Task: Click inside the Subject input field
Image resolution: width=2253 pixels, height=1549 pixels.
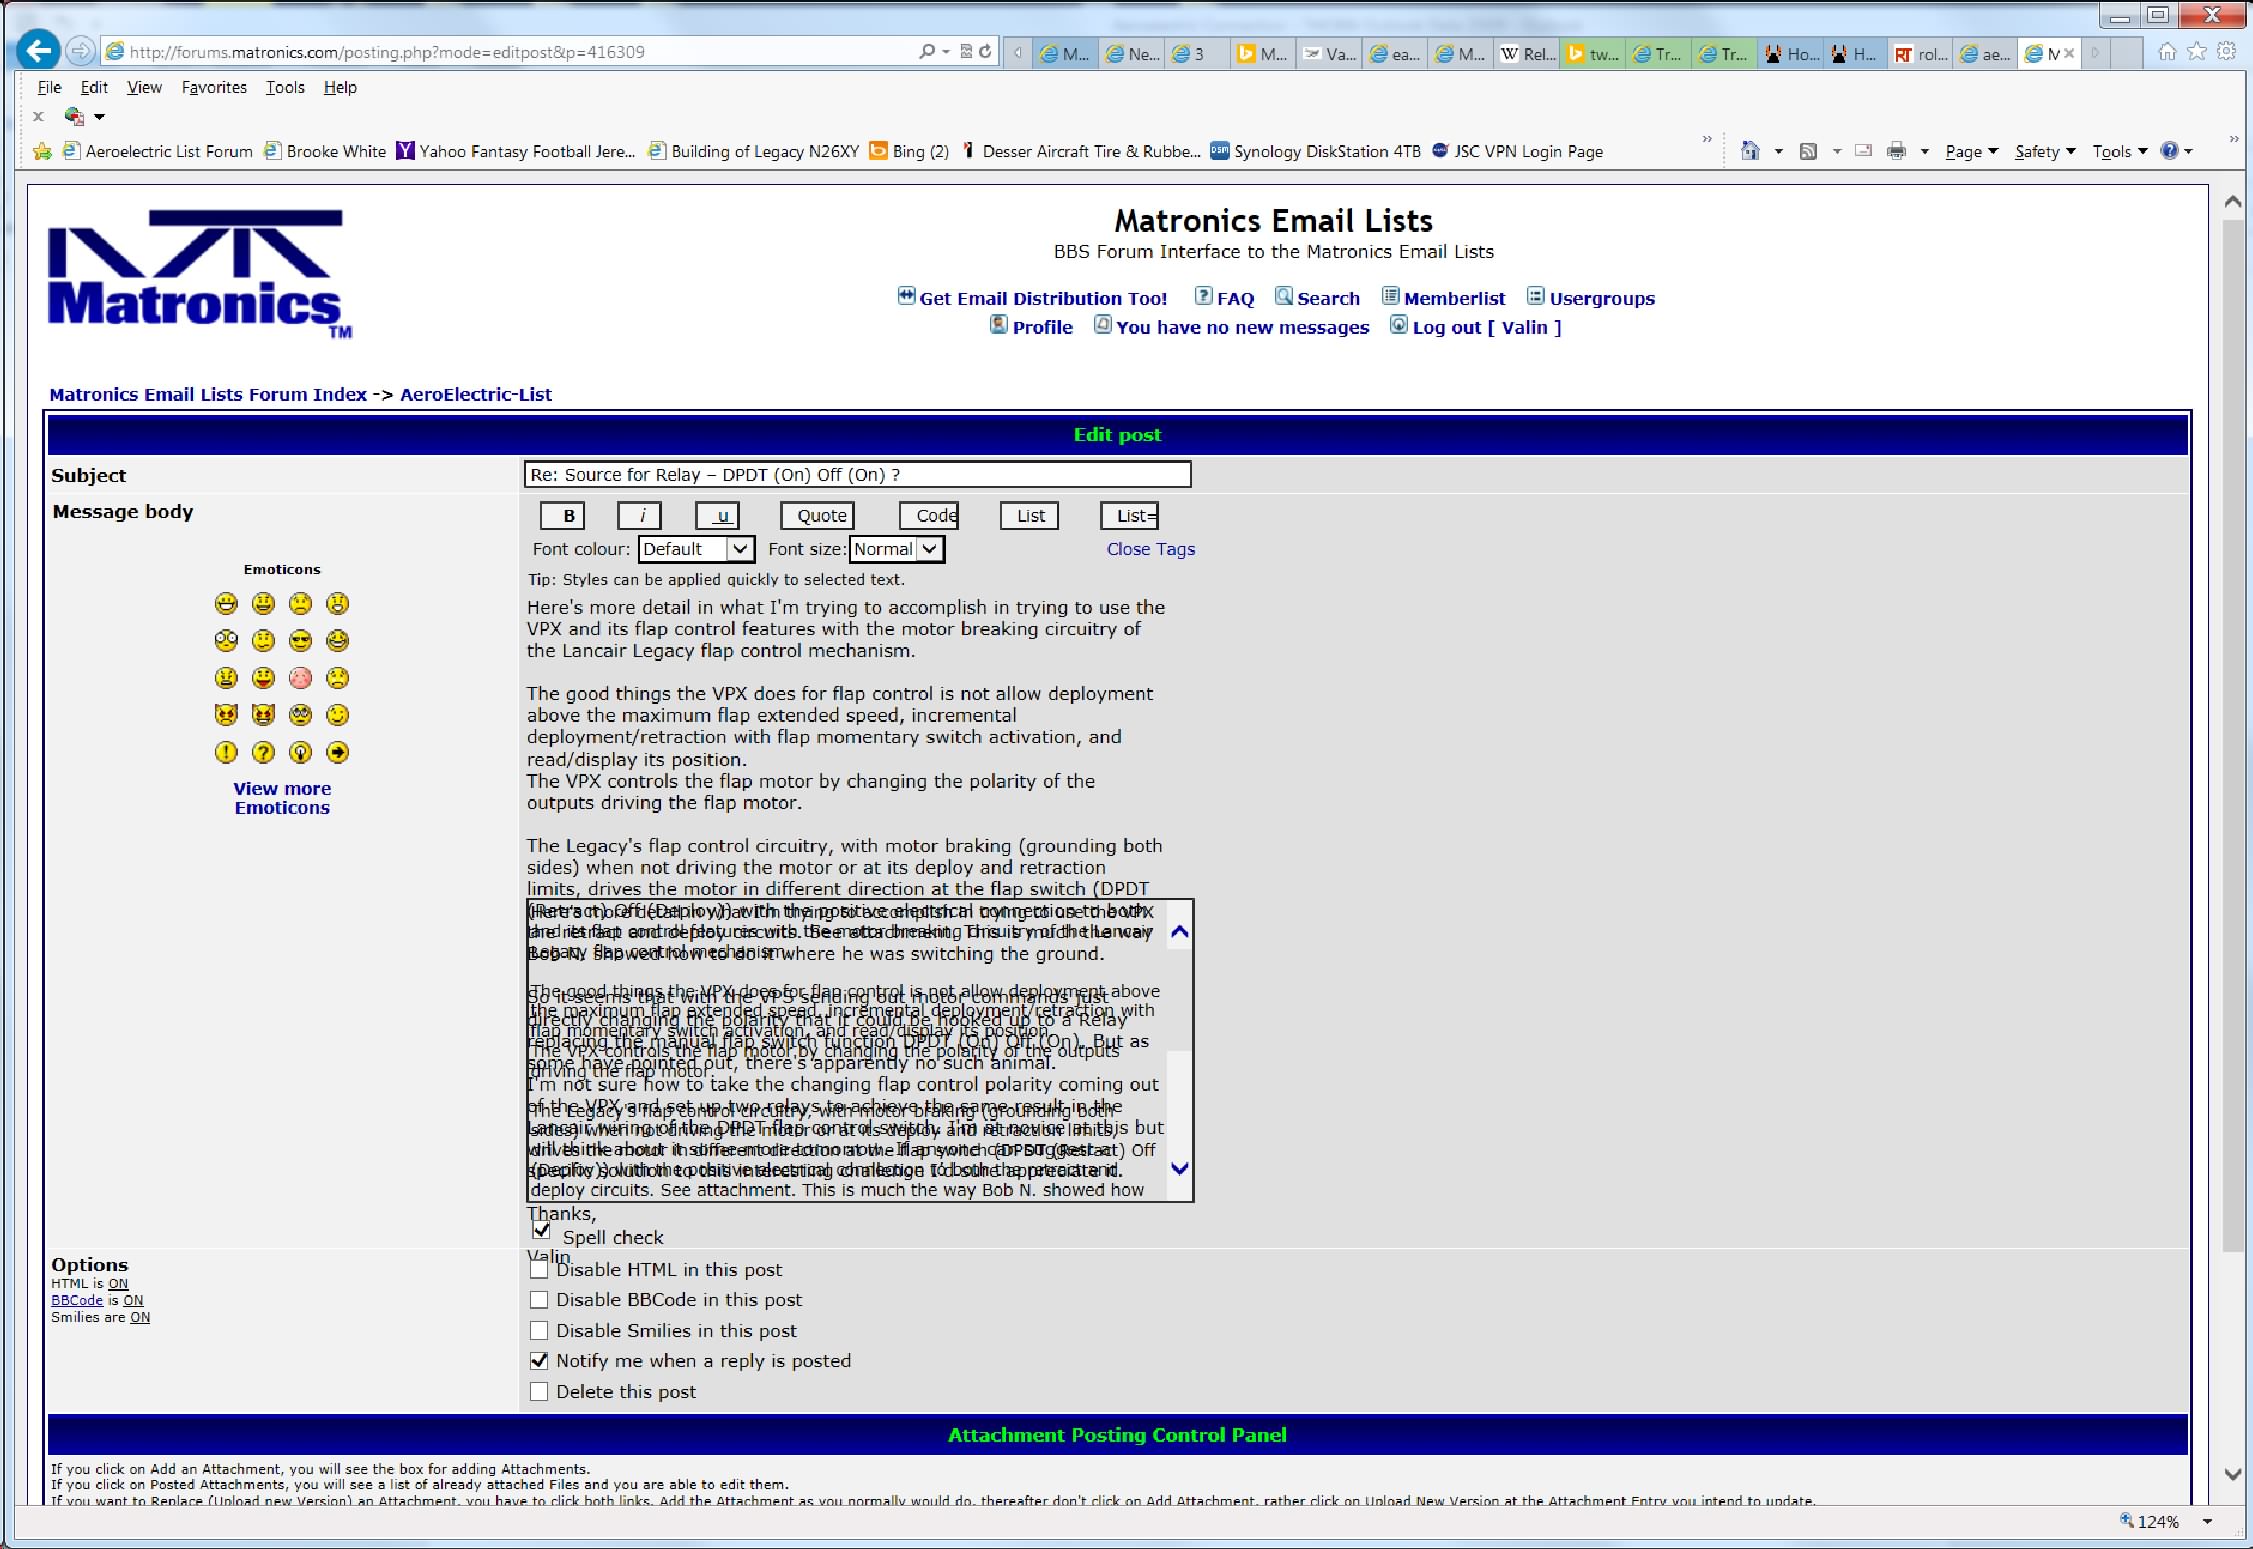Action: tap(855, 474)
